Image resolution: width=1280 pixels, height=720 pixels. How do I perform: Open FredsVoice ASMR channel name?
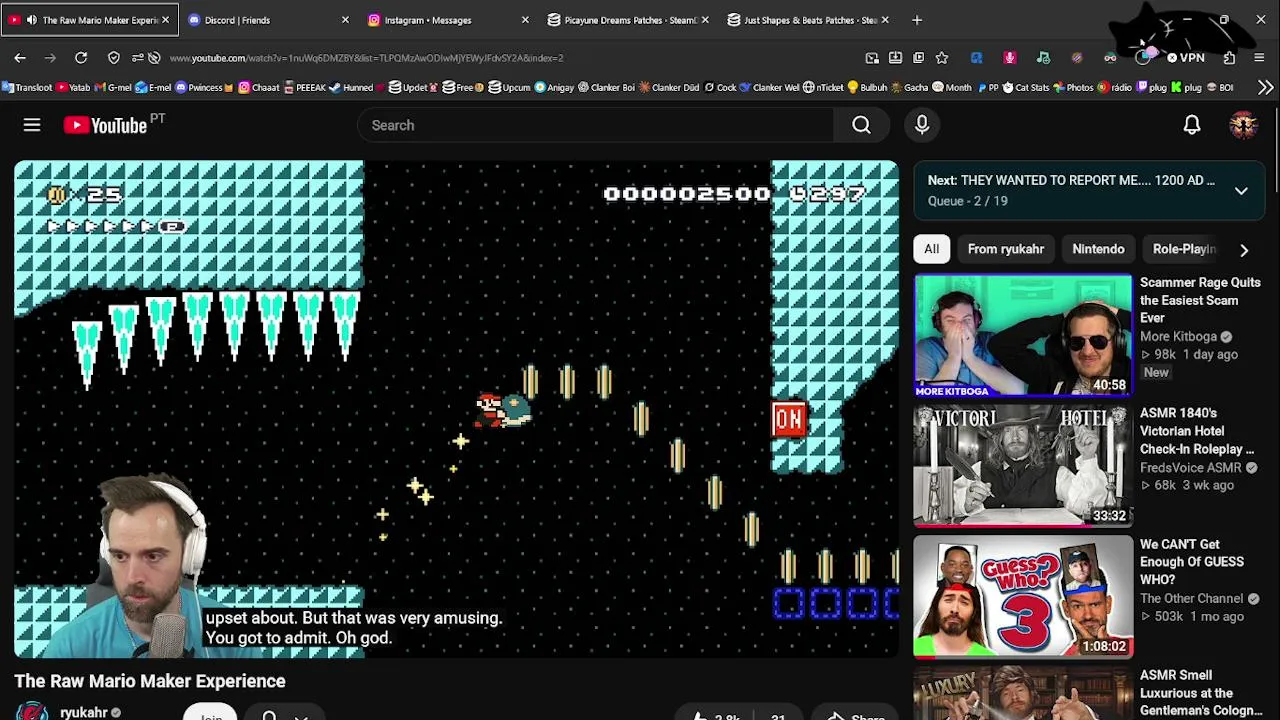coord(1191,468)
